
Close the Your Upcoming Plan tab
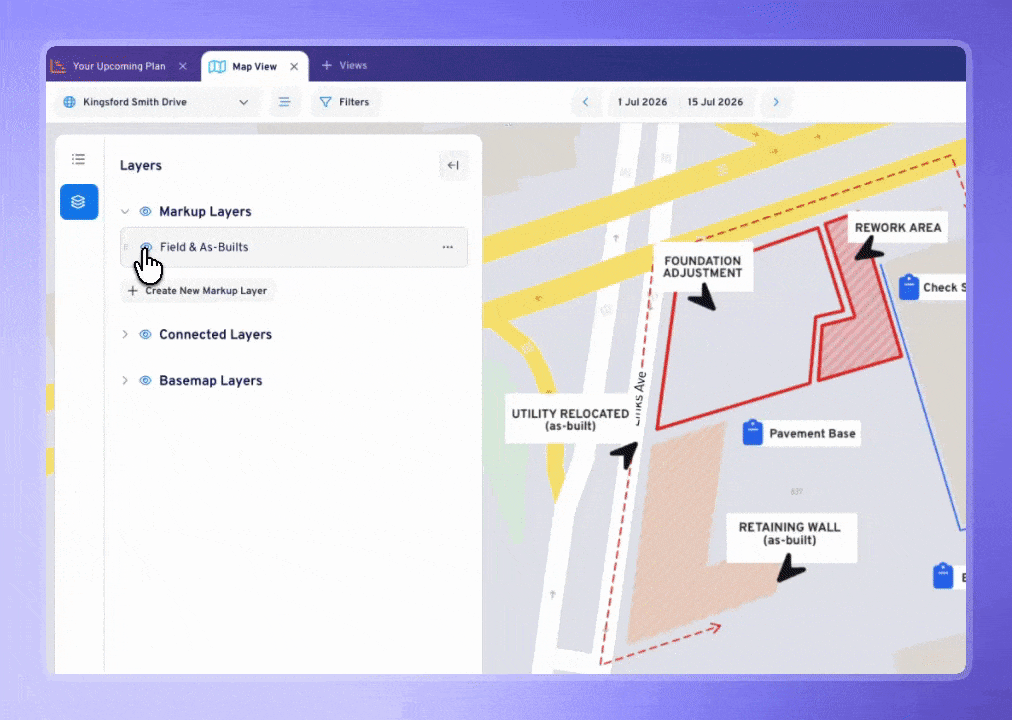click(x=183, y=66)
